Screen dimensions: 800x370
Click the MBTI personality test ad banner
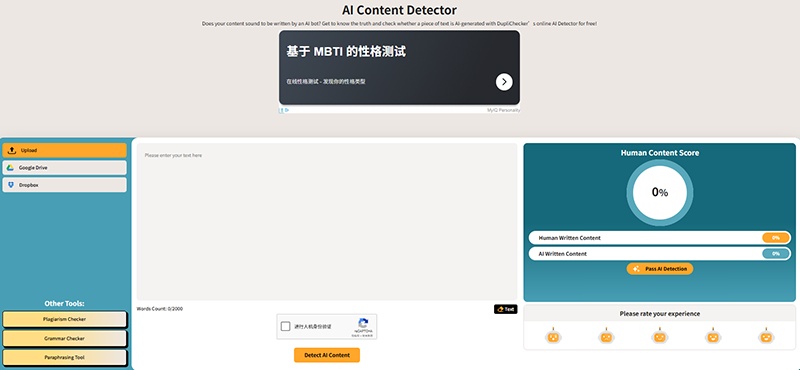click(399, 67)
